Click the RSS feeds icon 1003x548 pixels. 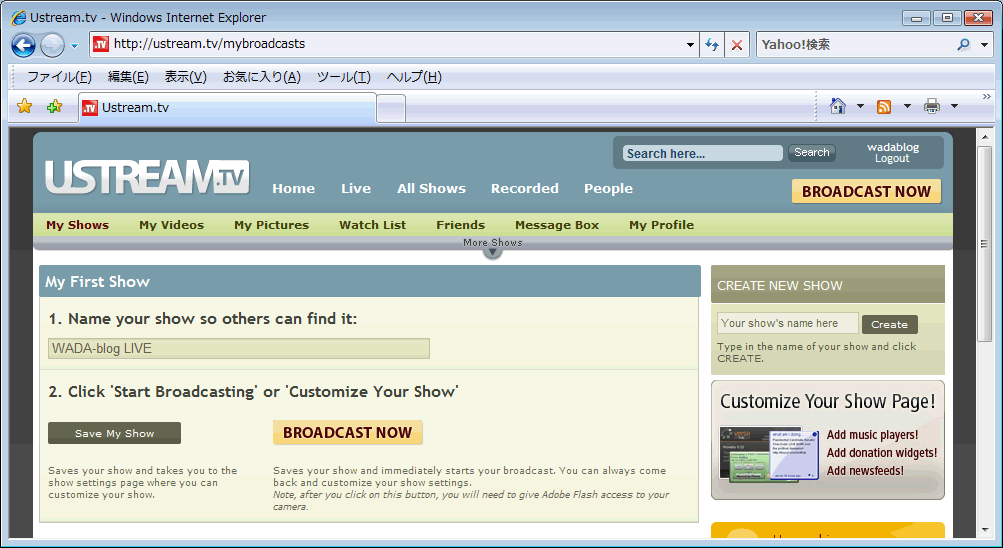pyautogui.click(x=884, y=106)
